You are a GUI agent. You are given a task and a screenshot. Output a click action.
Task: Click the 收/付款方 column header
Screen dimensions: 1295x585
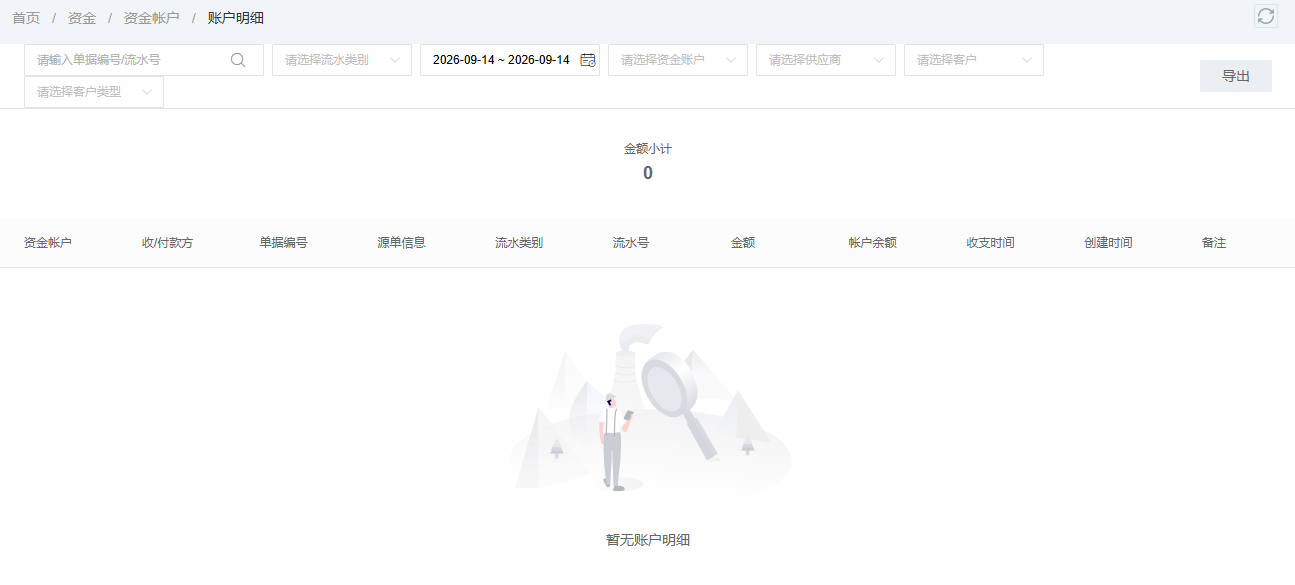coord(168,243)
